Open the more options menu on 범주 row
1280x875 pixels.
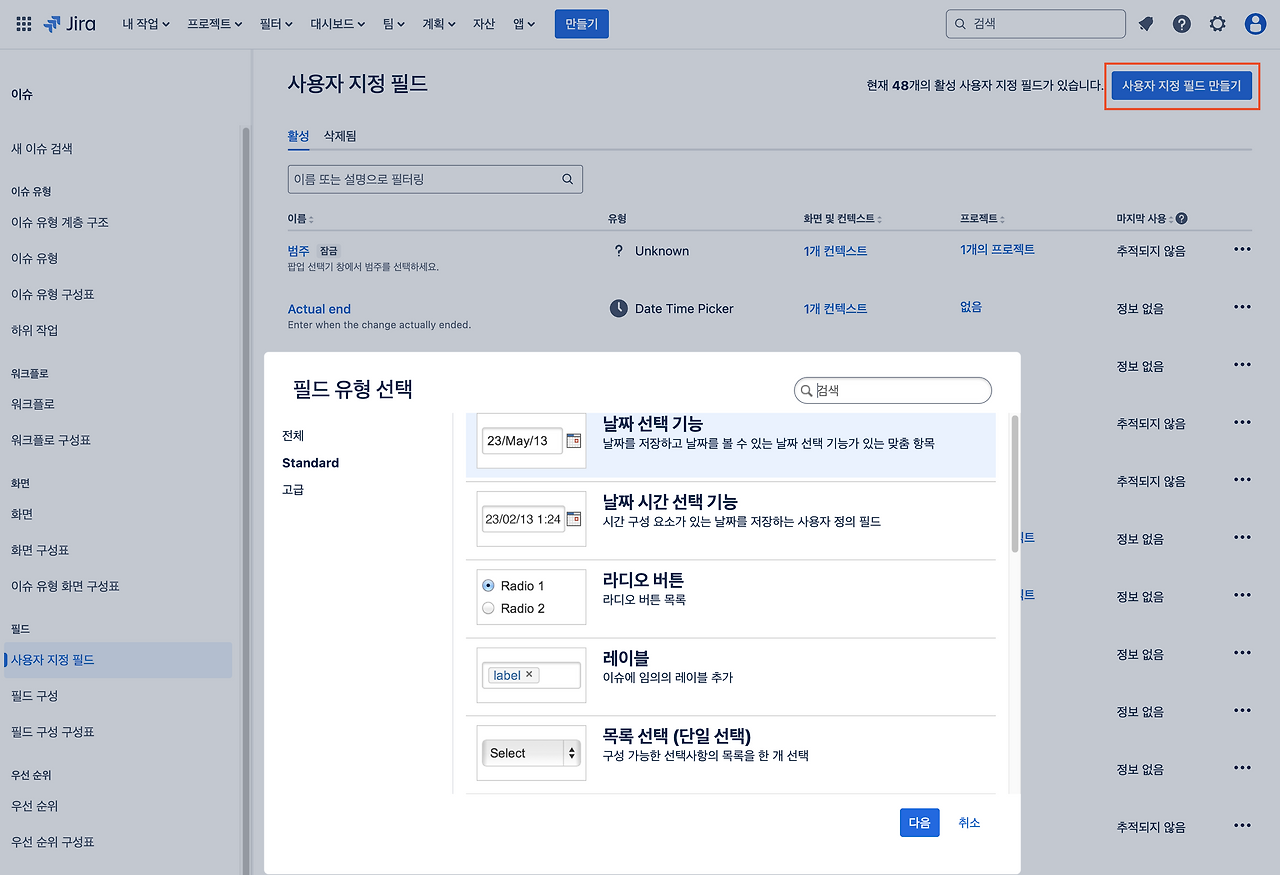[x=1241, y=250]
